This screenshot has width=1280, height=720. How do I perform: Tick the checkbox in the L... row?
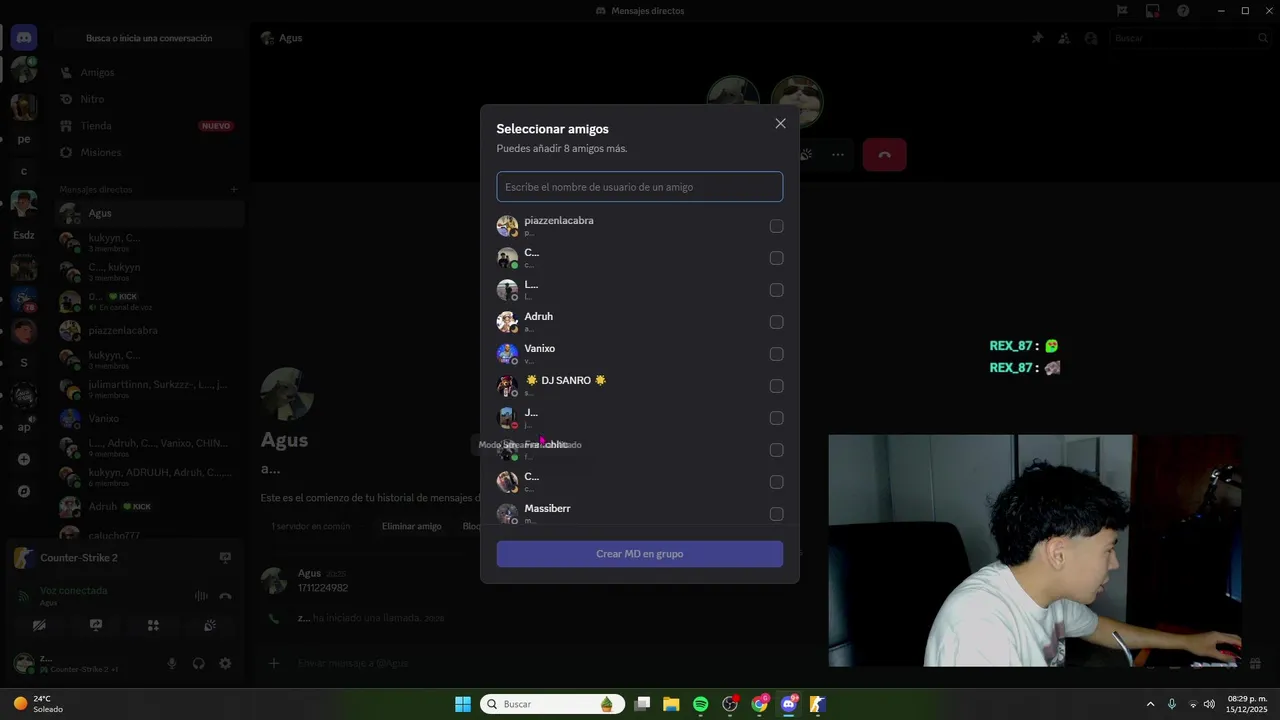coord(776,290)
